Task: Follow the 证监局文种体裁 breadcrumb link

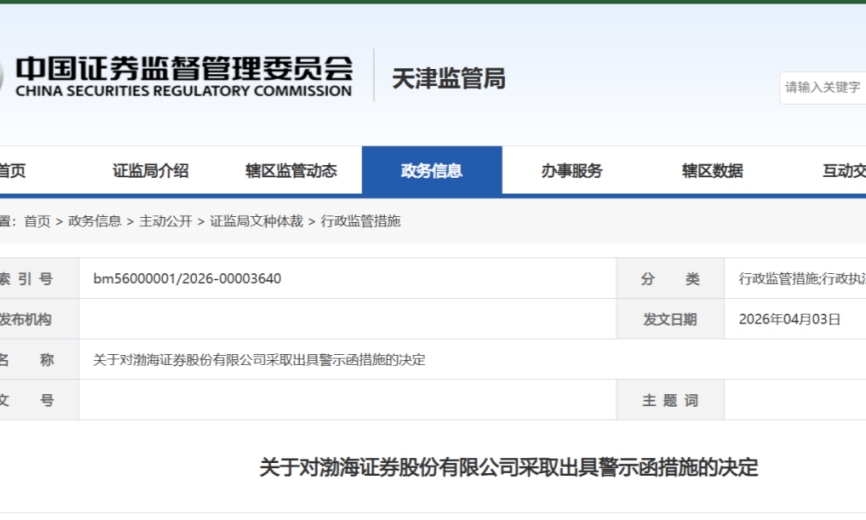Action: click(256, 221)
